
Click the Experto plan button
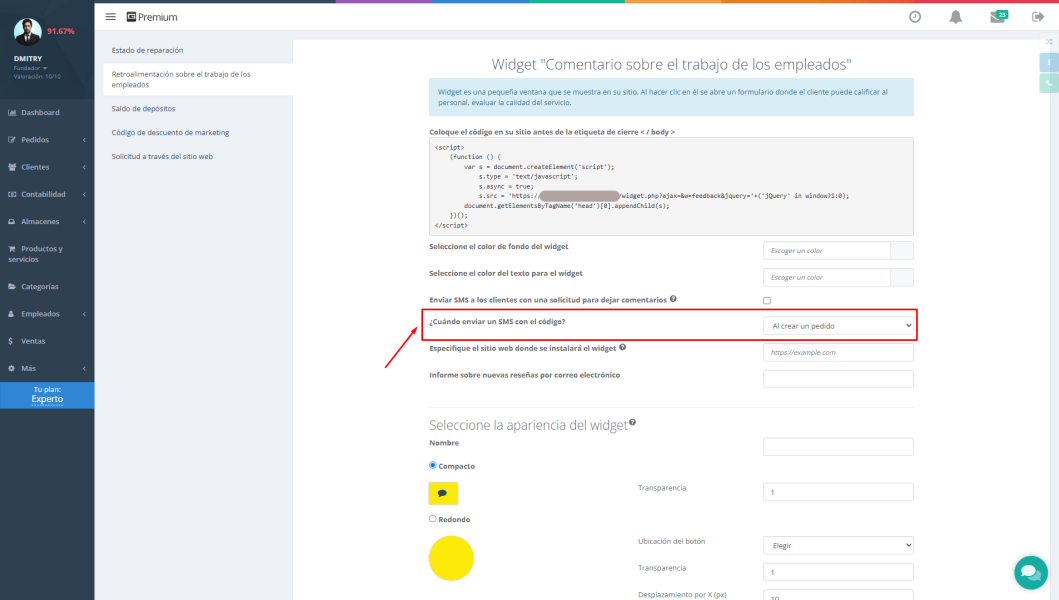click(x=47, y=395)
